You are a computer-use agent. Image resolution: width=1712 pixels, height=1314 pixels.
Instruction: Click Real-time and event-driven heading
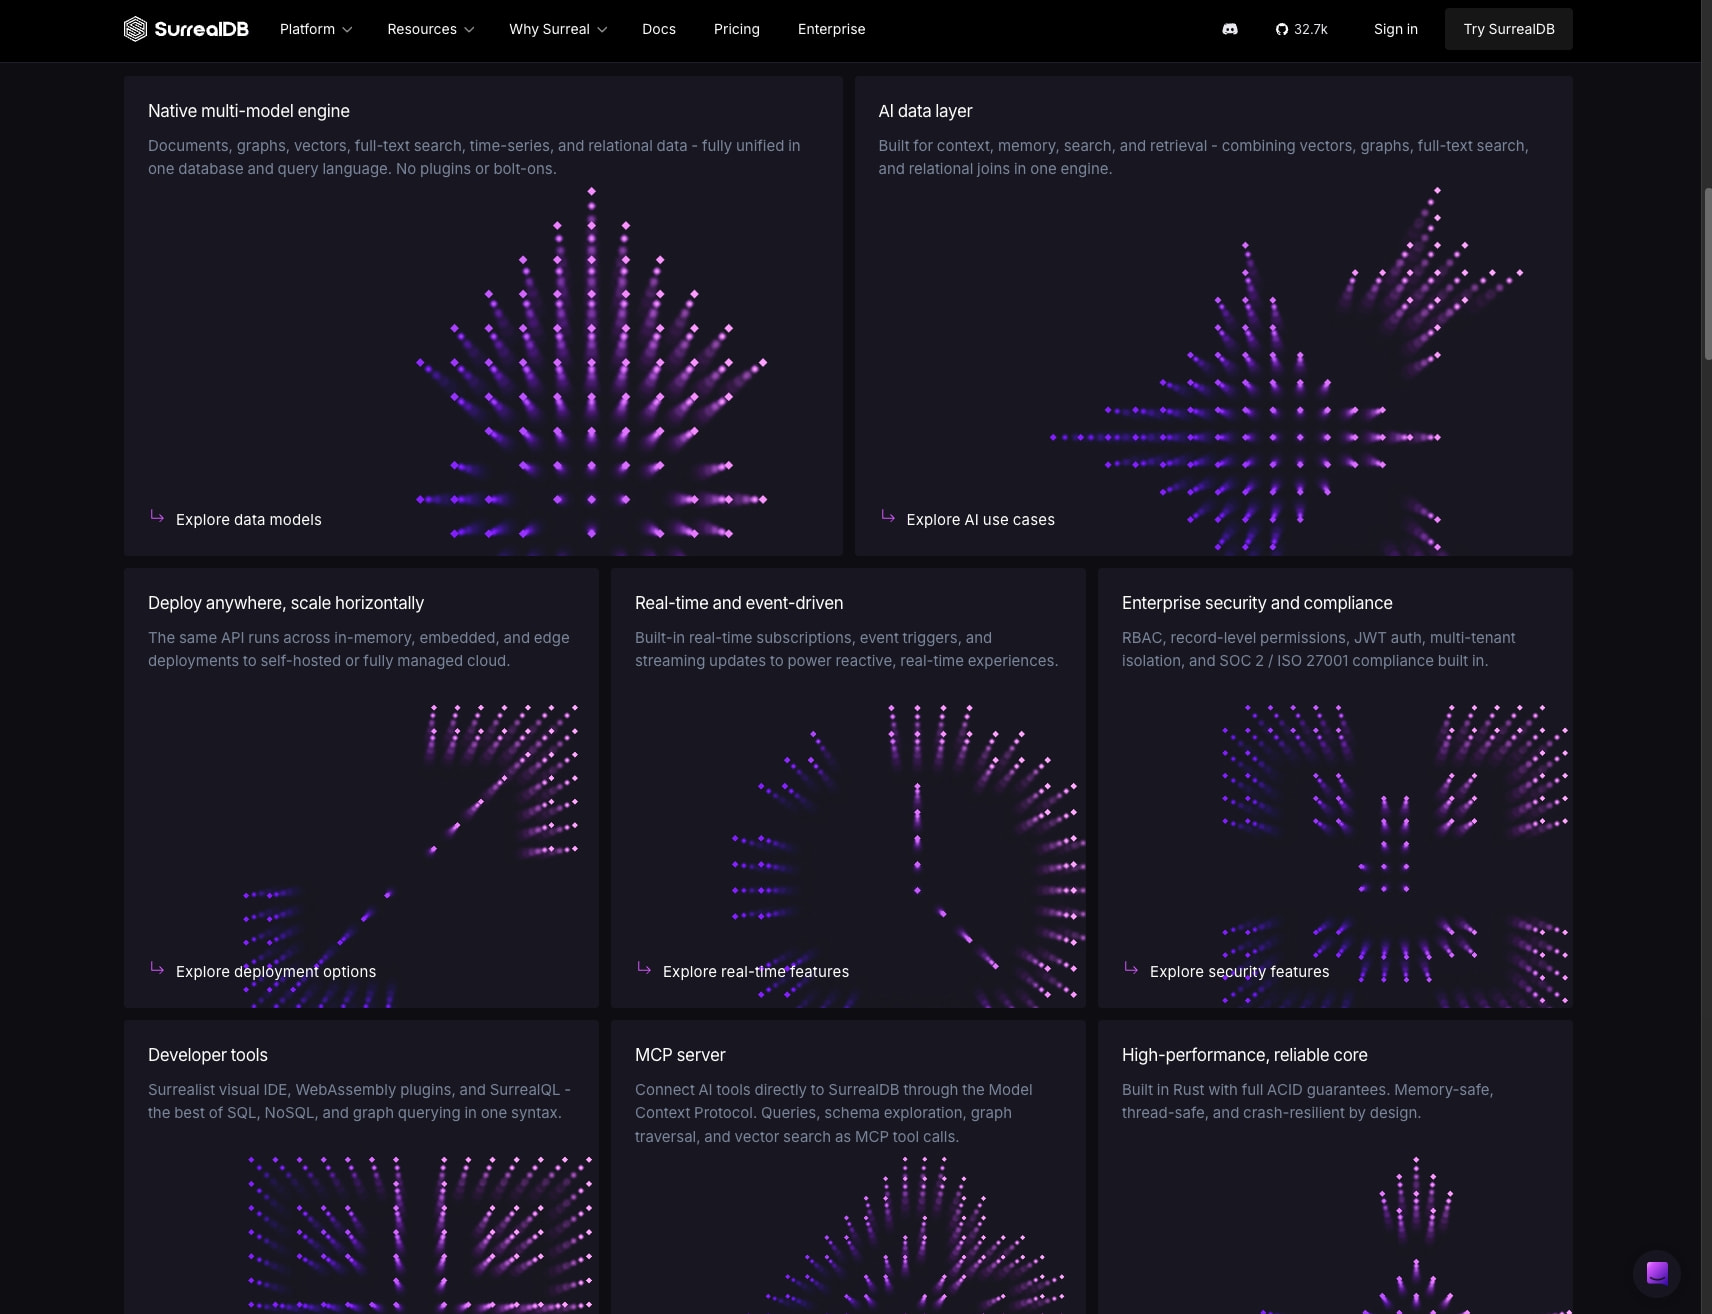(x=739, y=603)
